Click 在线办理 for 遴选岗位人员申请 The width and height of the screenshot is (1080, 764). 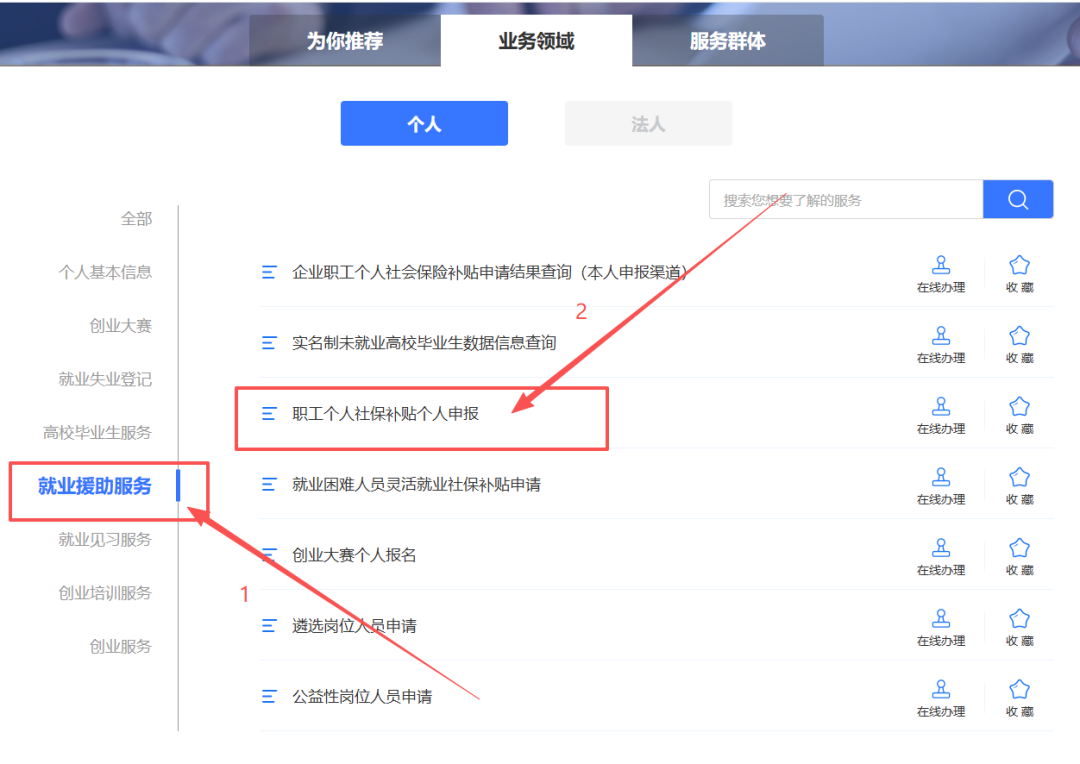(941, 628)
